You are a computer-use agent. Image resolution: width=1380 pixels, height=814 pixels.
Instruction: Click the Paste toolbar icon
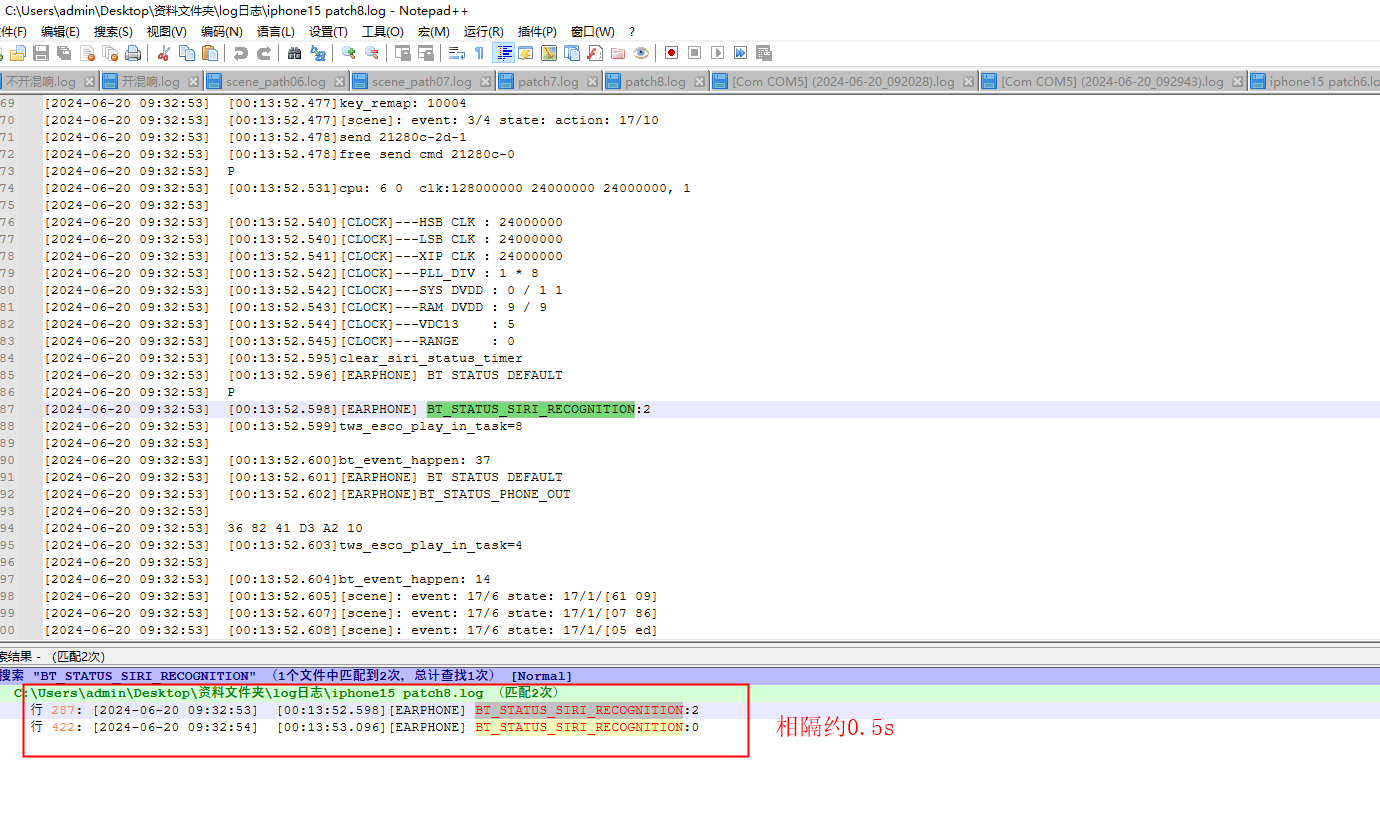pyautogui.click(x=210, y=53)
